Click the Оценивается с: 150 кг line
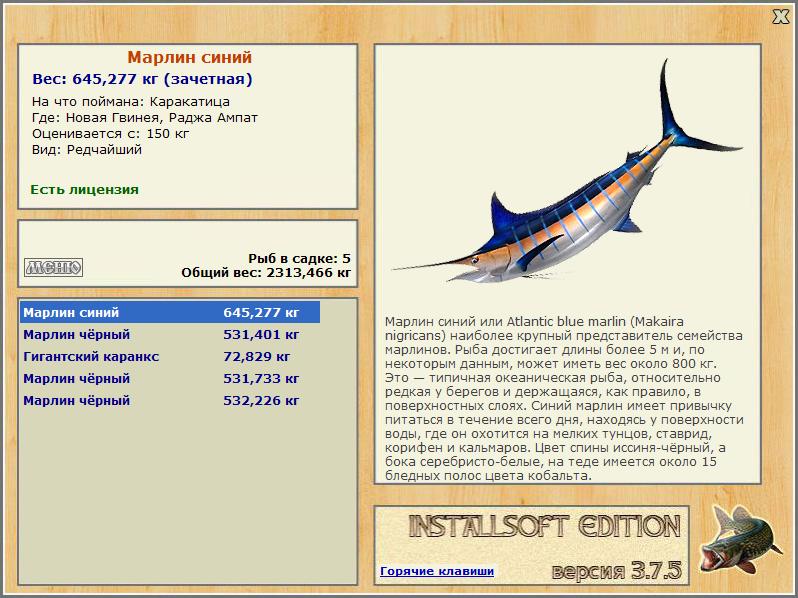Screen dimensions: 798x598 click(x=110, y=134)
